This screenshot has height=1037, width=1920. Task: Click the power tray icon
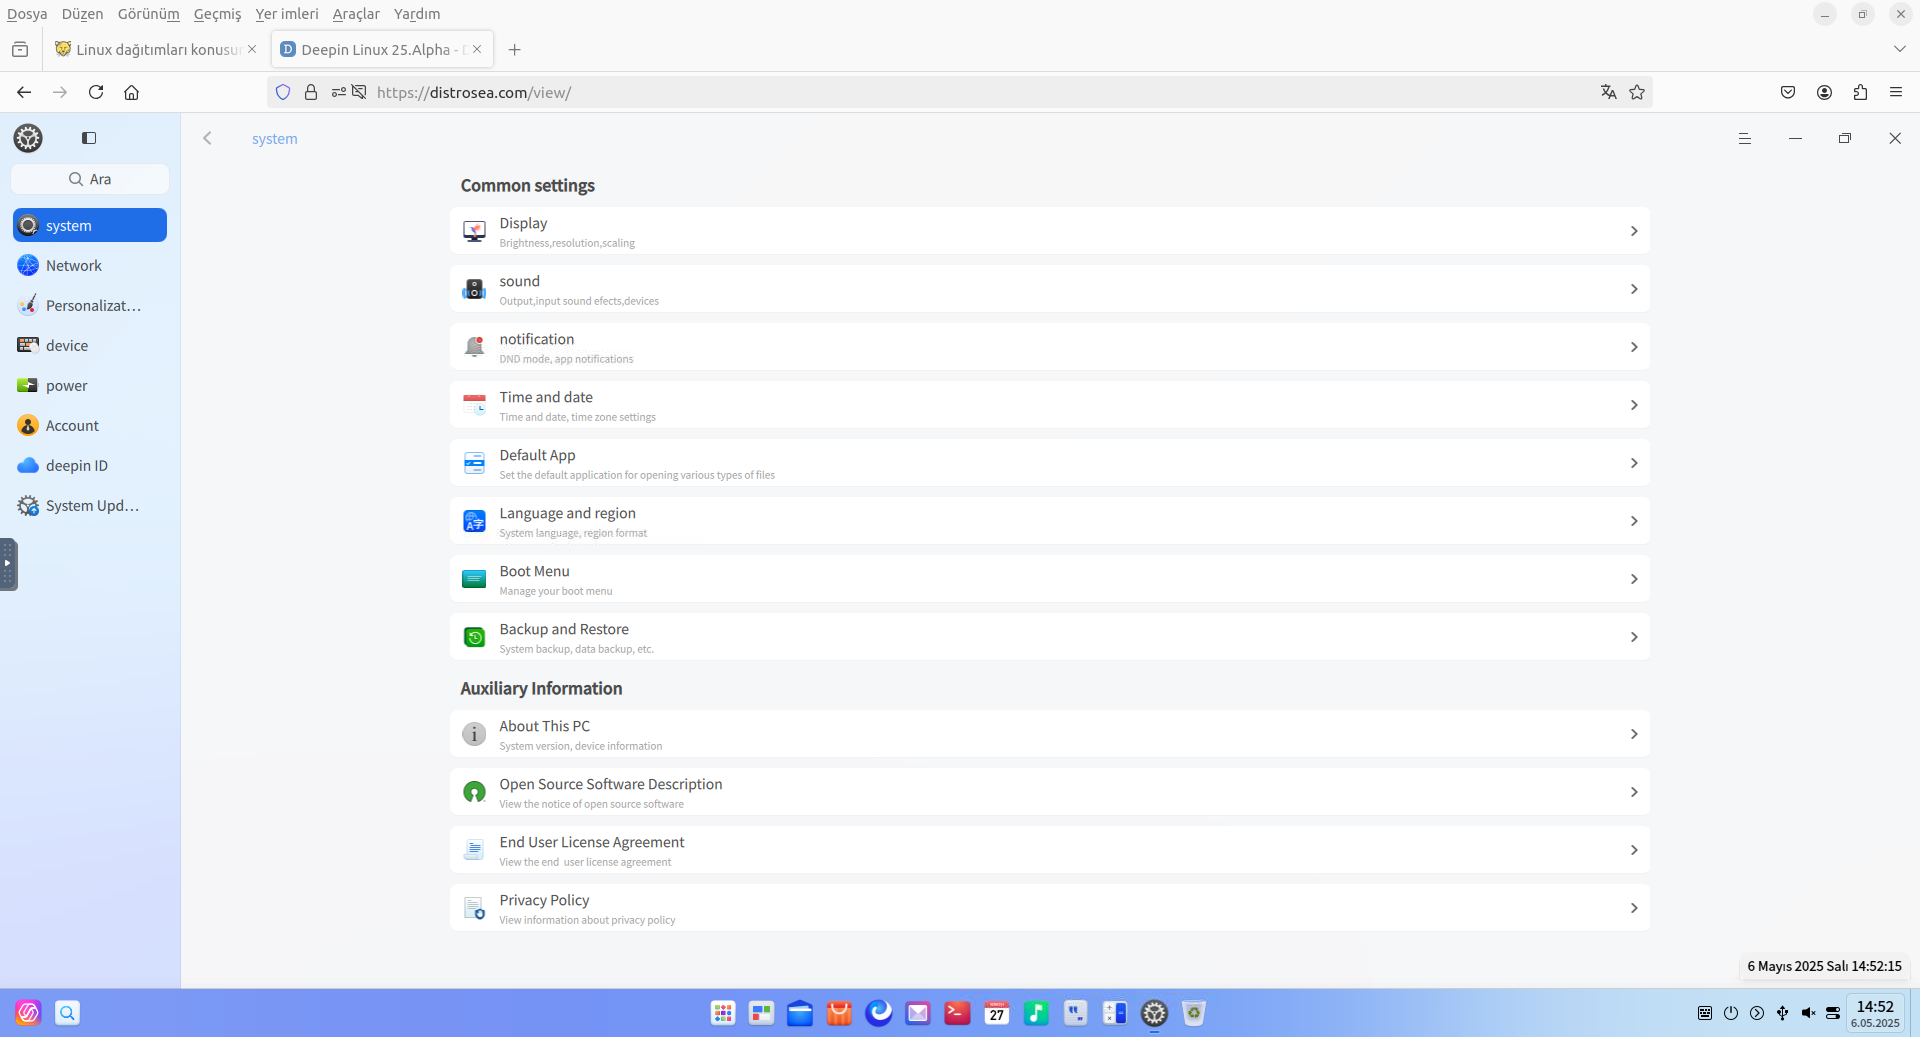pyautogui.click(x=1731, y=1013)
